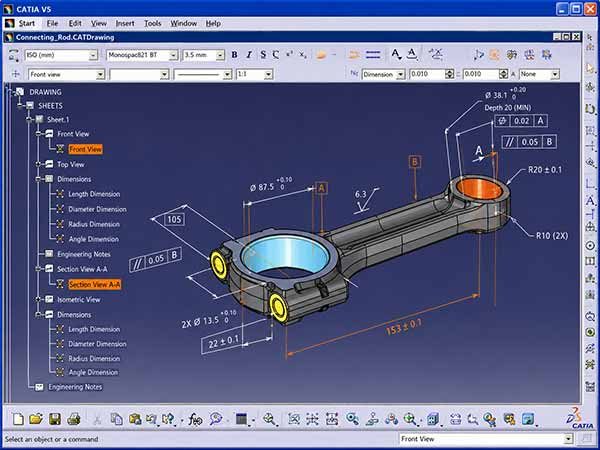Toggle Bold text formatting
Screen dimensions: 600x450
click(234, 55)
